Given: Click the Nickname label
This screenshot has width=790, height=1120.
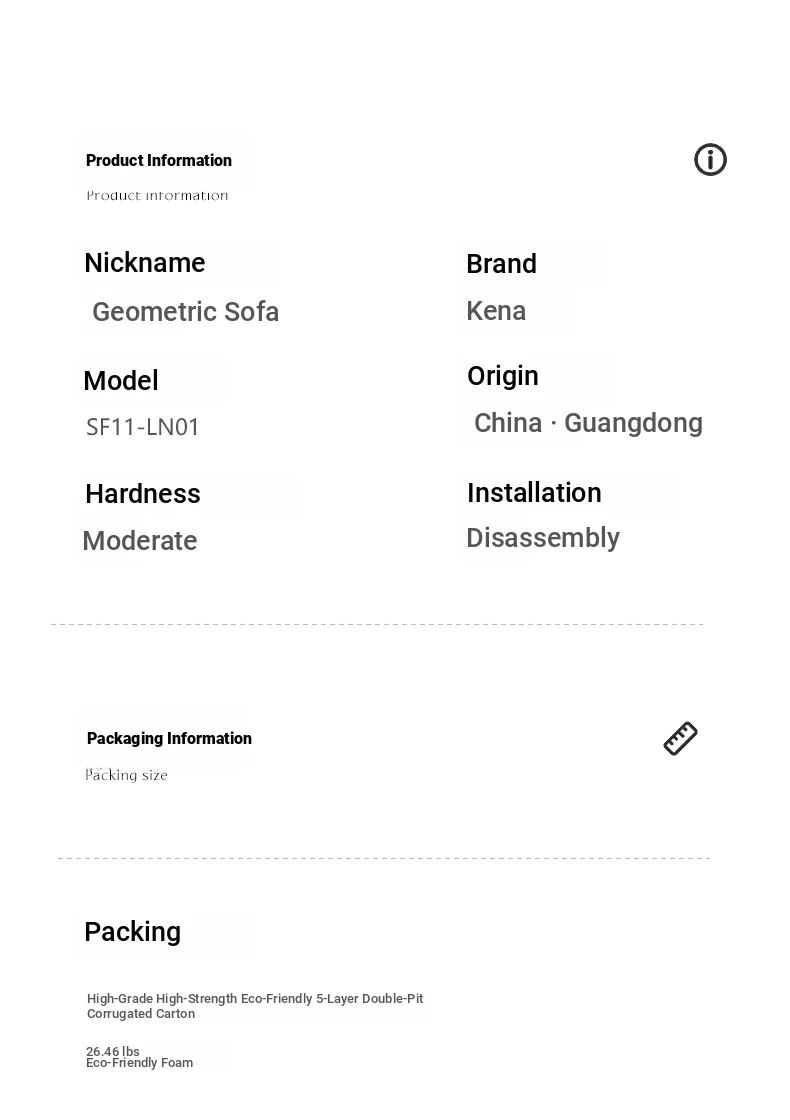Looking at the screenshot, I should click(144, 263).
